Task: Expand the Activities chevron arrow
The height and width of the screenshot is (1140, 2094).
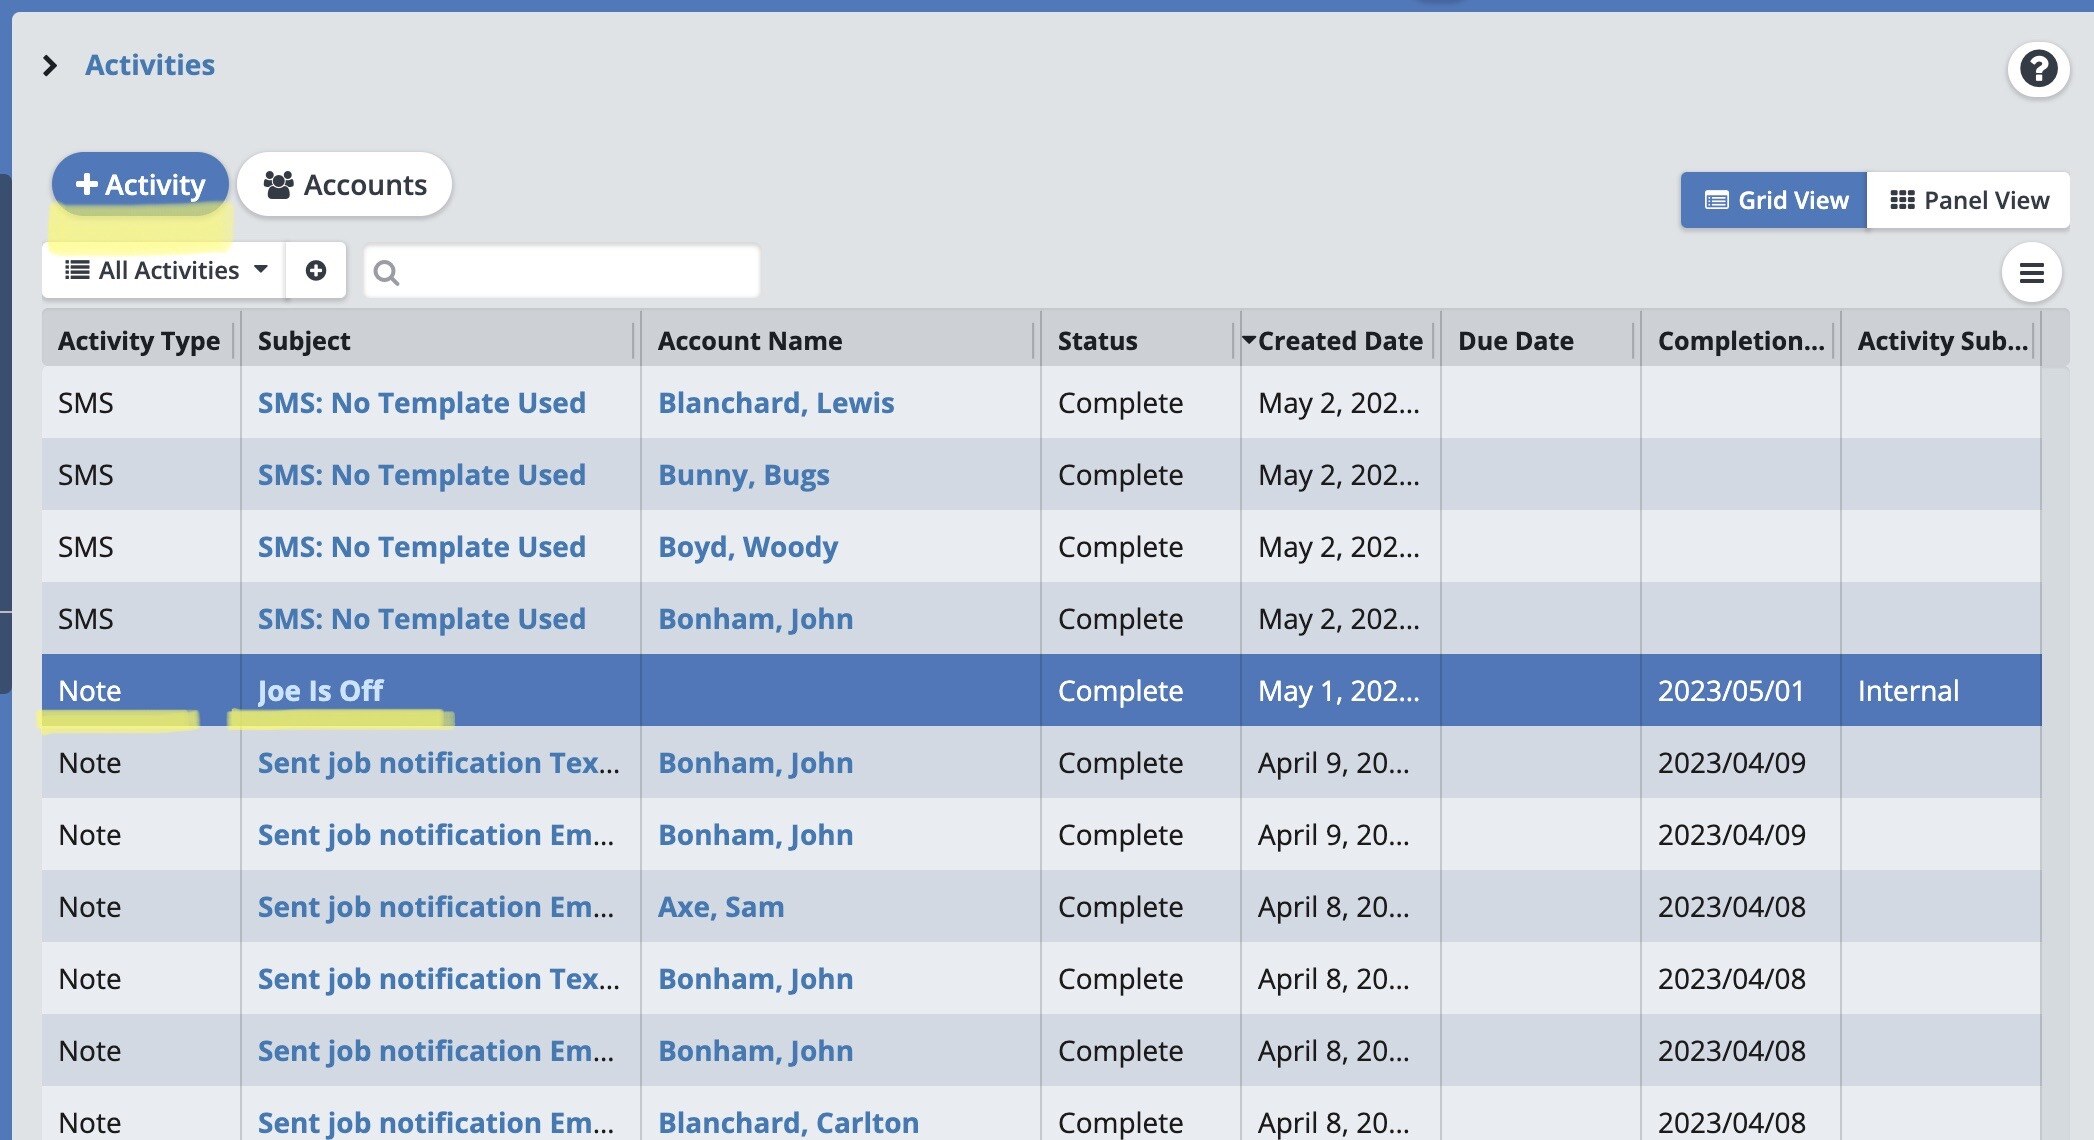Action: pos(49,66)
